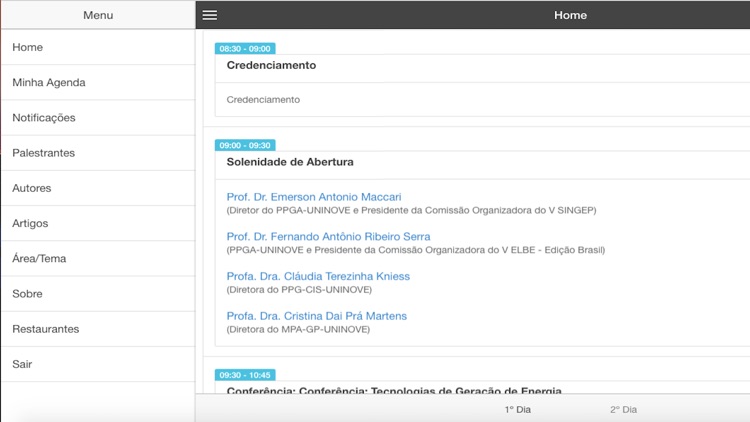Select the 08:30 - 09:00 time badge

(x=245, y=49)
